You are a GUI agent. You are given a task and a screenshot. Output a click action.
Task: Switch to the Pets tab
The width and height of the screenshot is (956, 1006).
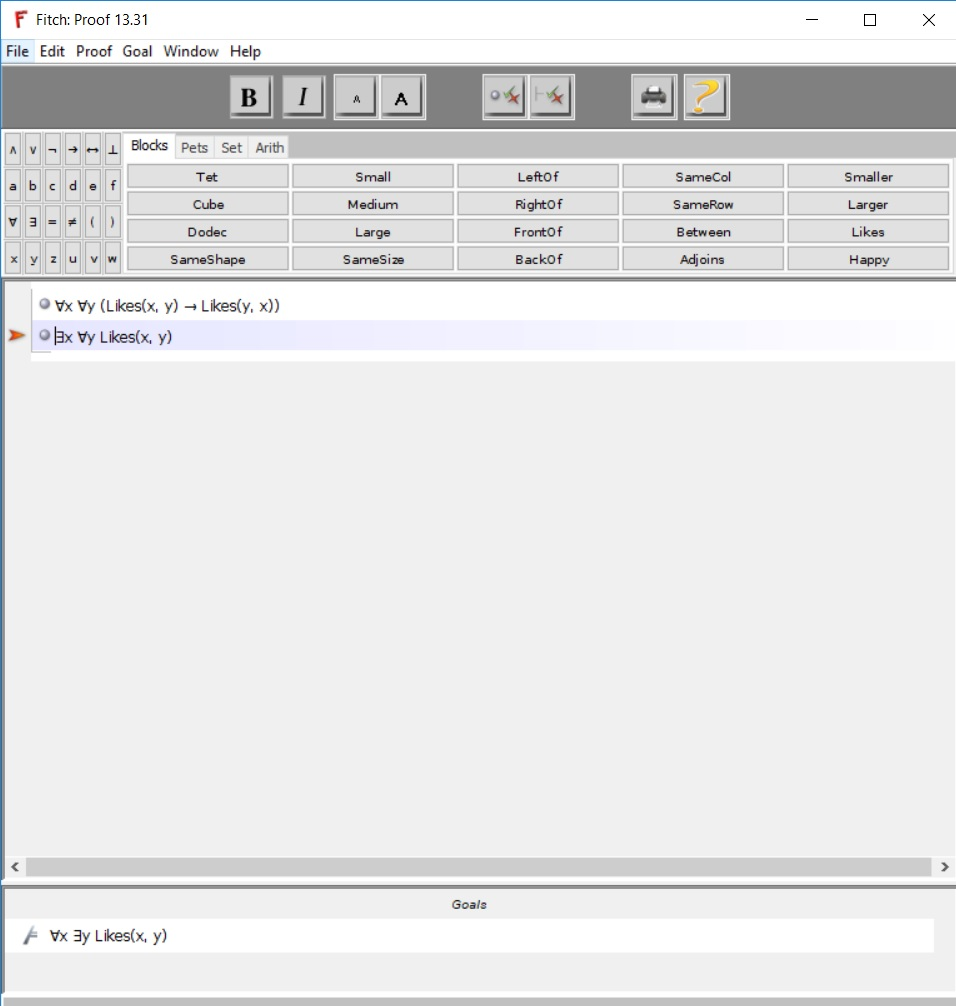(194, 147)
